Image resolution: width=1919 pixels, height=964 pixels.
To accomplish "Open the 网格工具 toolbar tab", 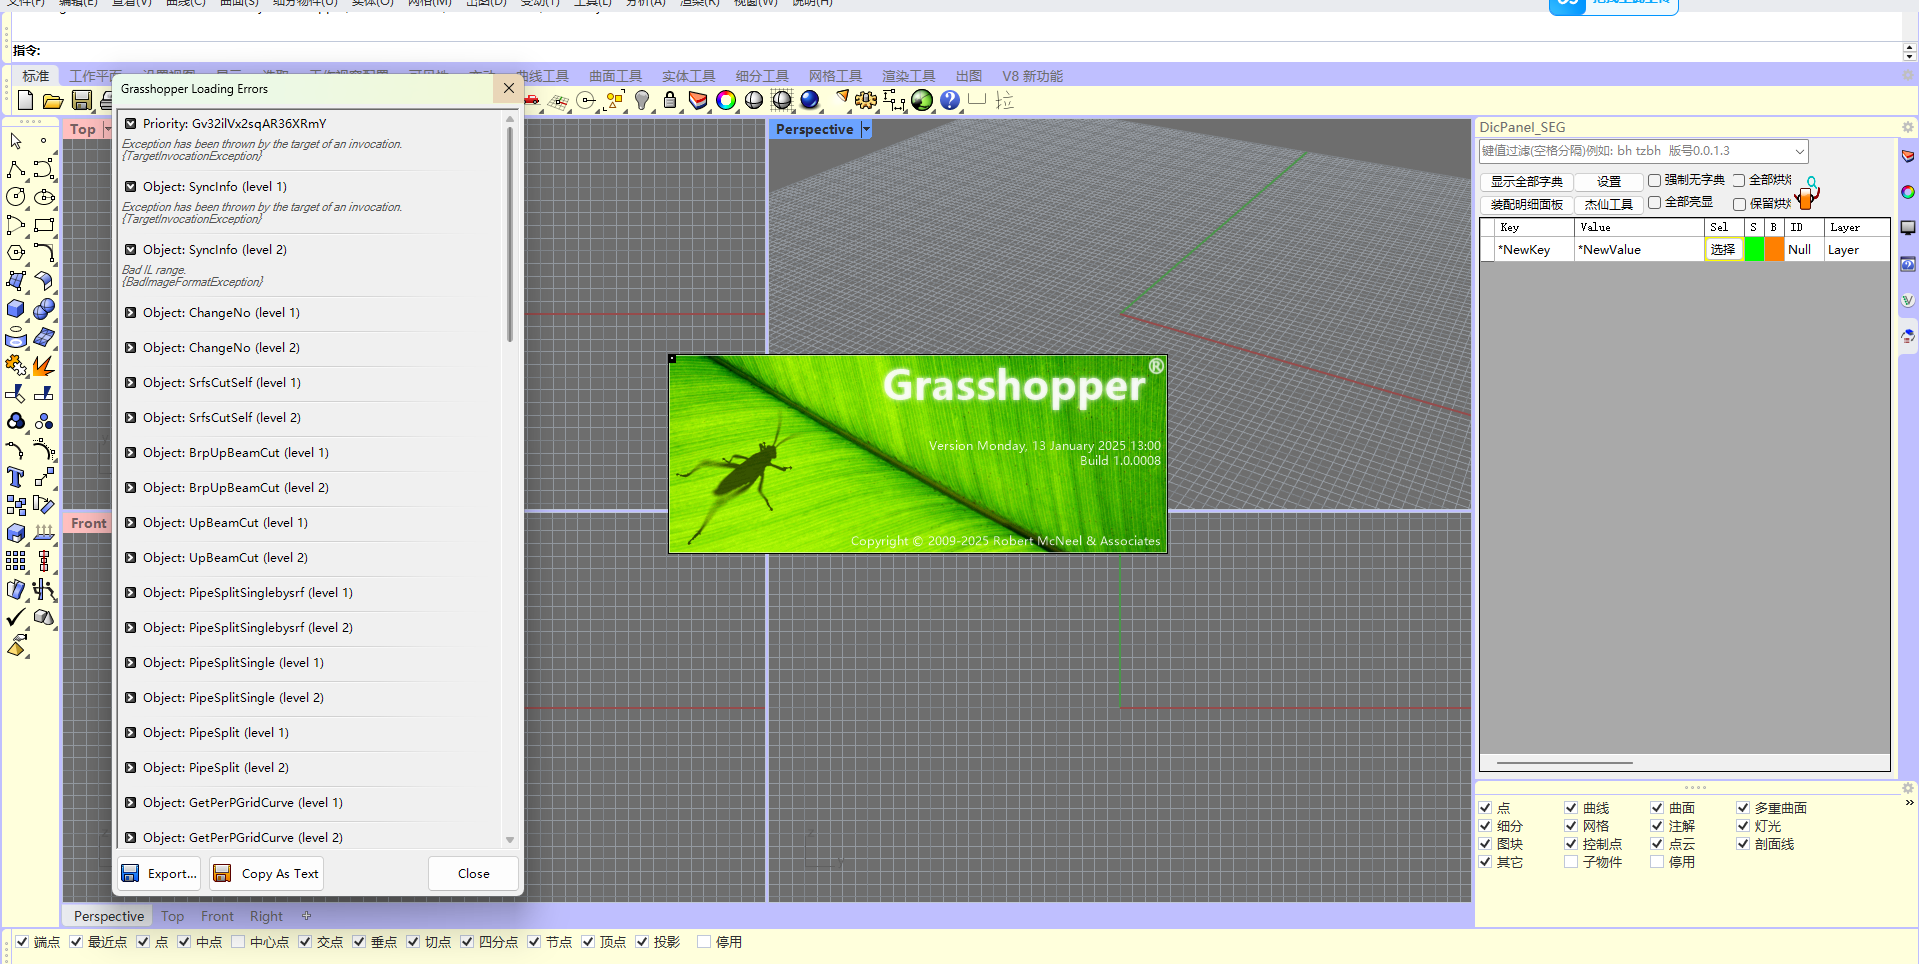I will click(835, 76).
